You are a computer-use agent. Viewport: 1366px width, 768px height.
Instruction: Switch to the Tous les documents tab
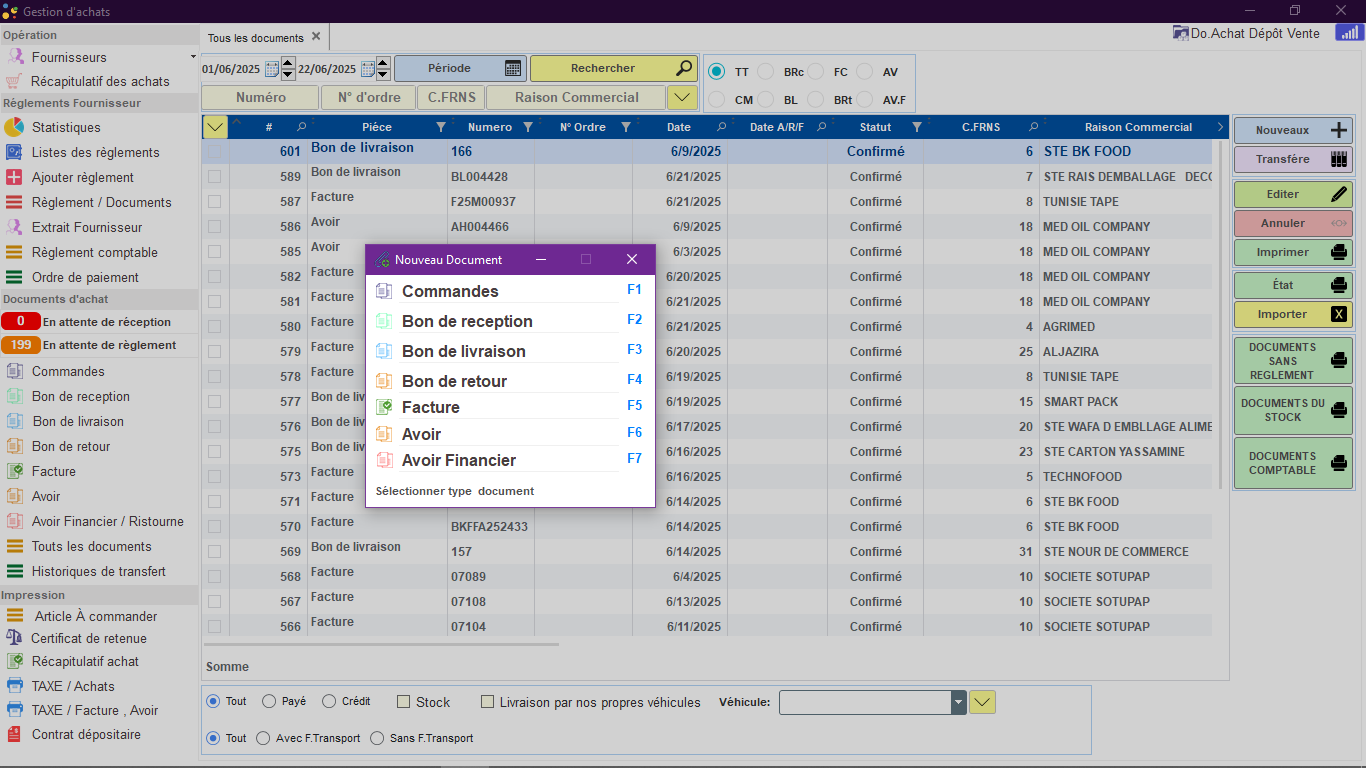pos(255,38)
